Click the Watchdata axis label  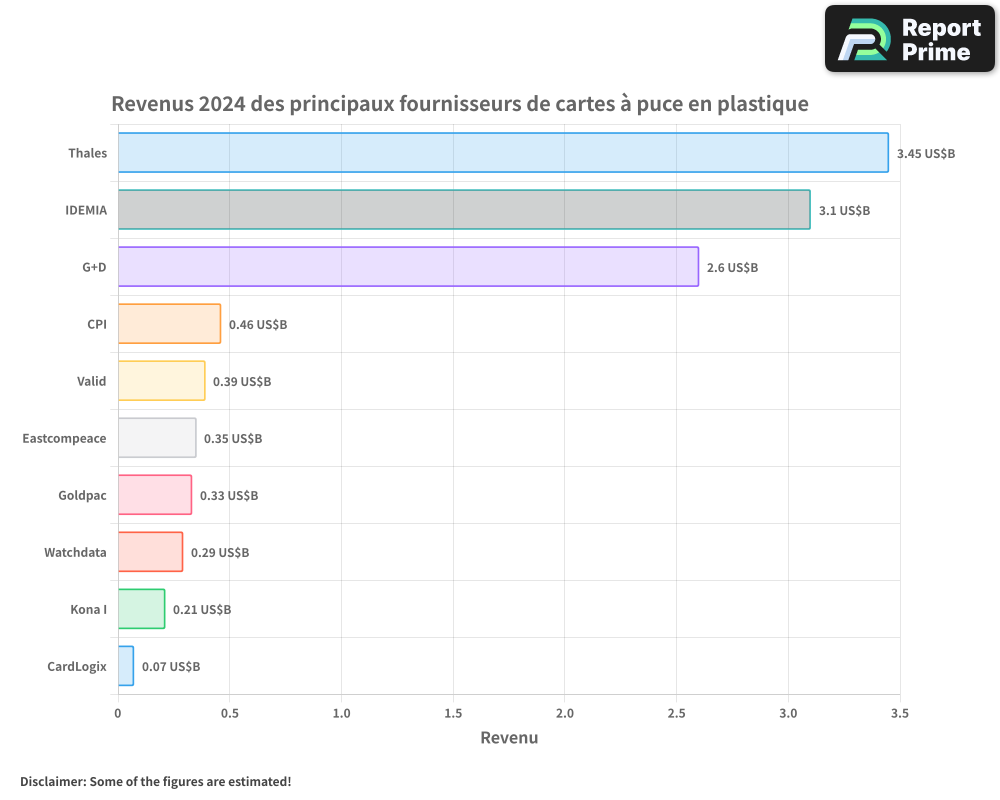click(x=75, y=552)
